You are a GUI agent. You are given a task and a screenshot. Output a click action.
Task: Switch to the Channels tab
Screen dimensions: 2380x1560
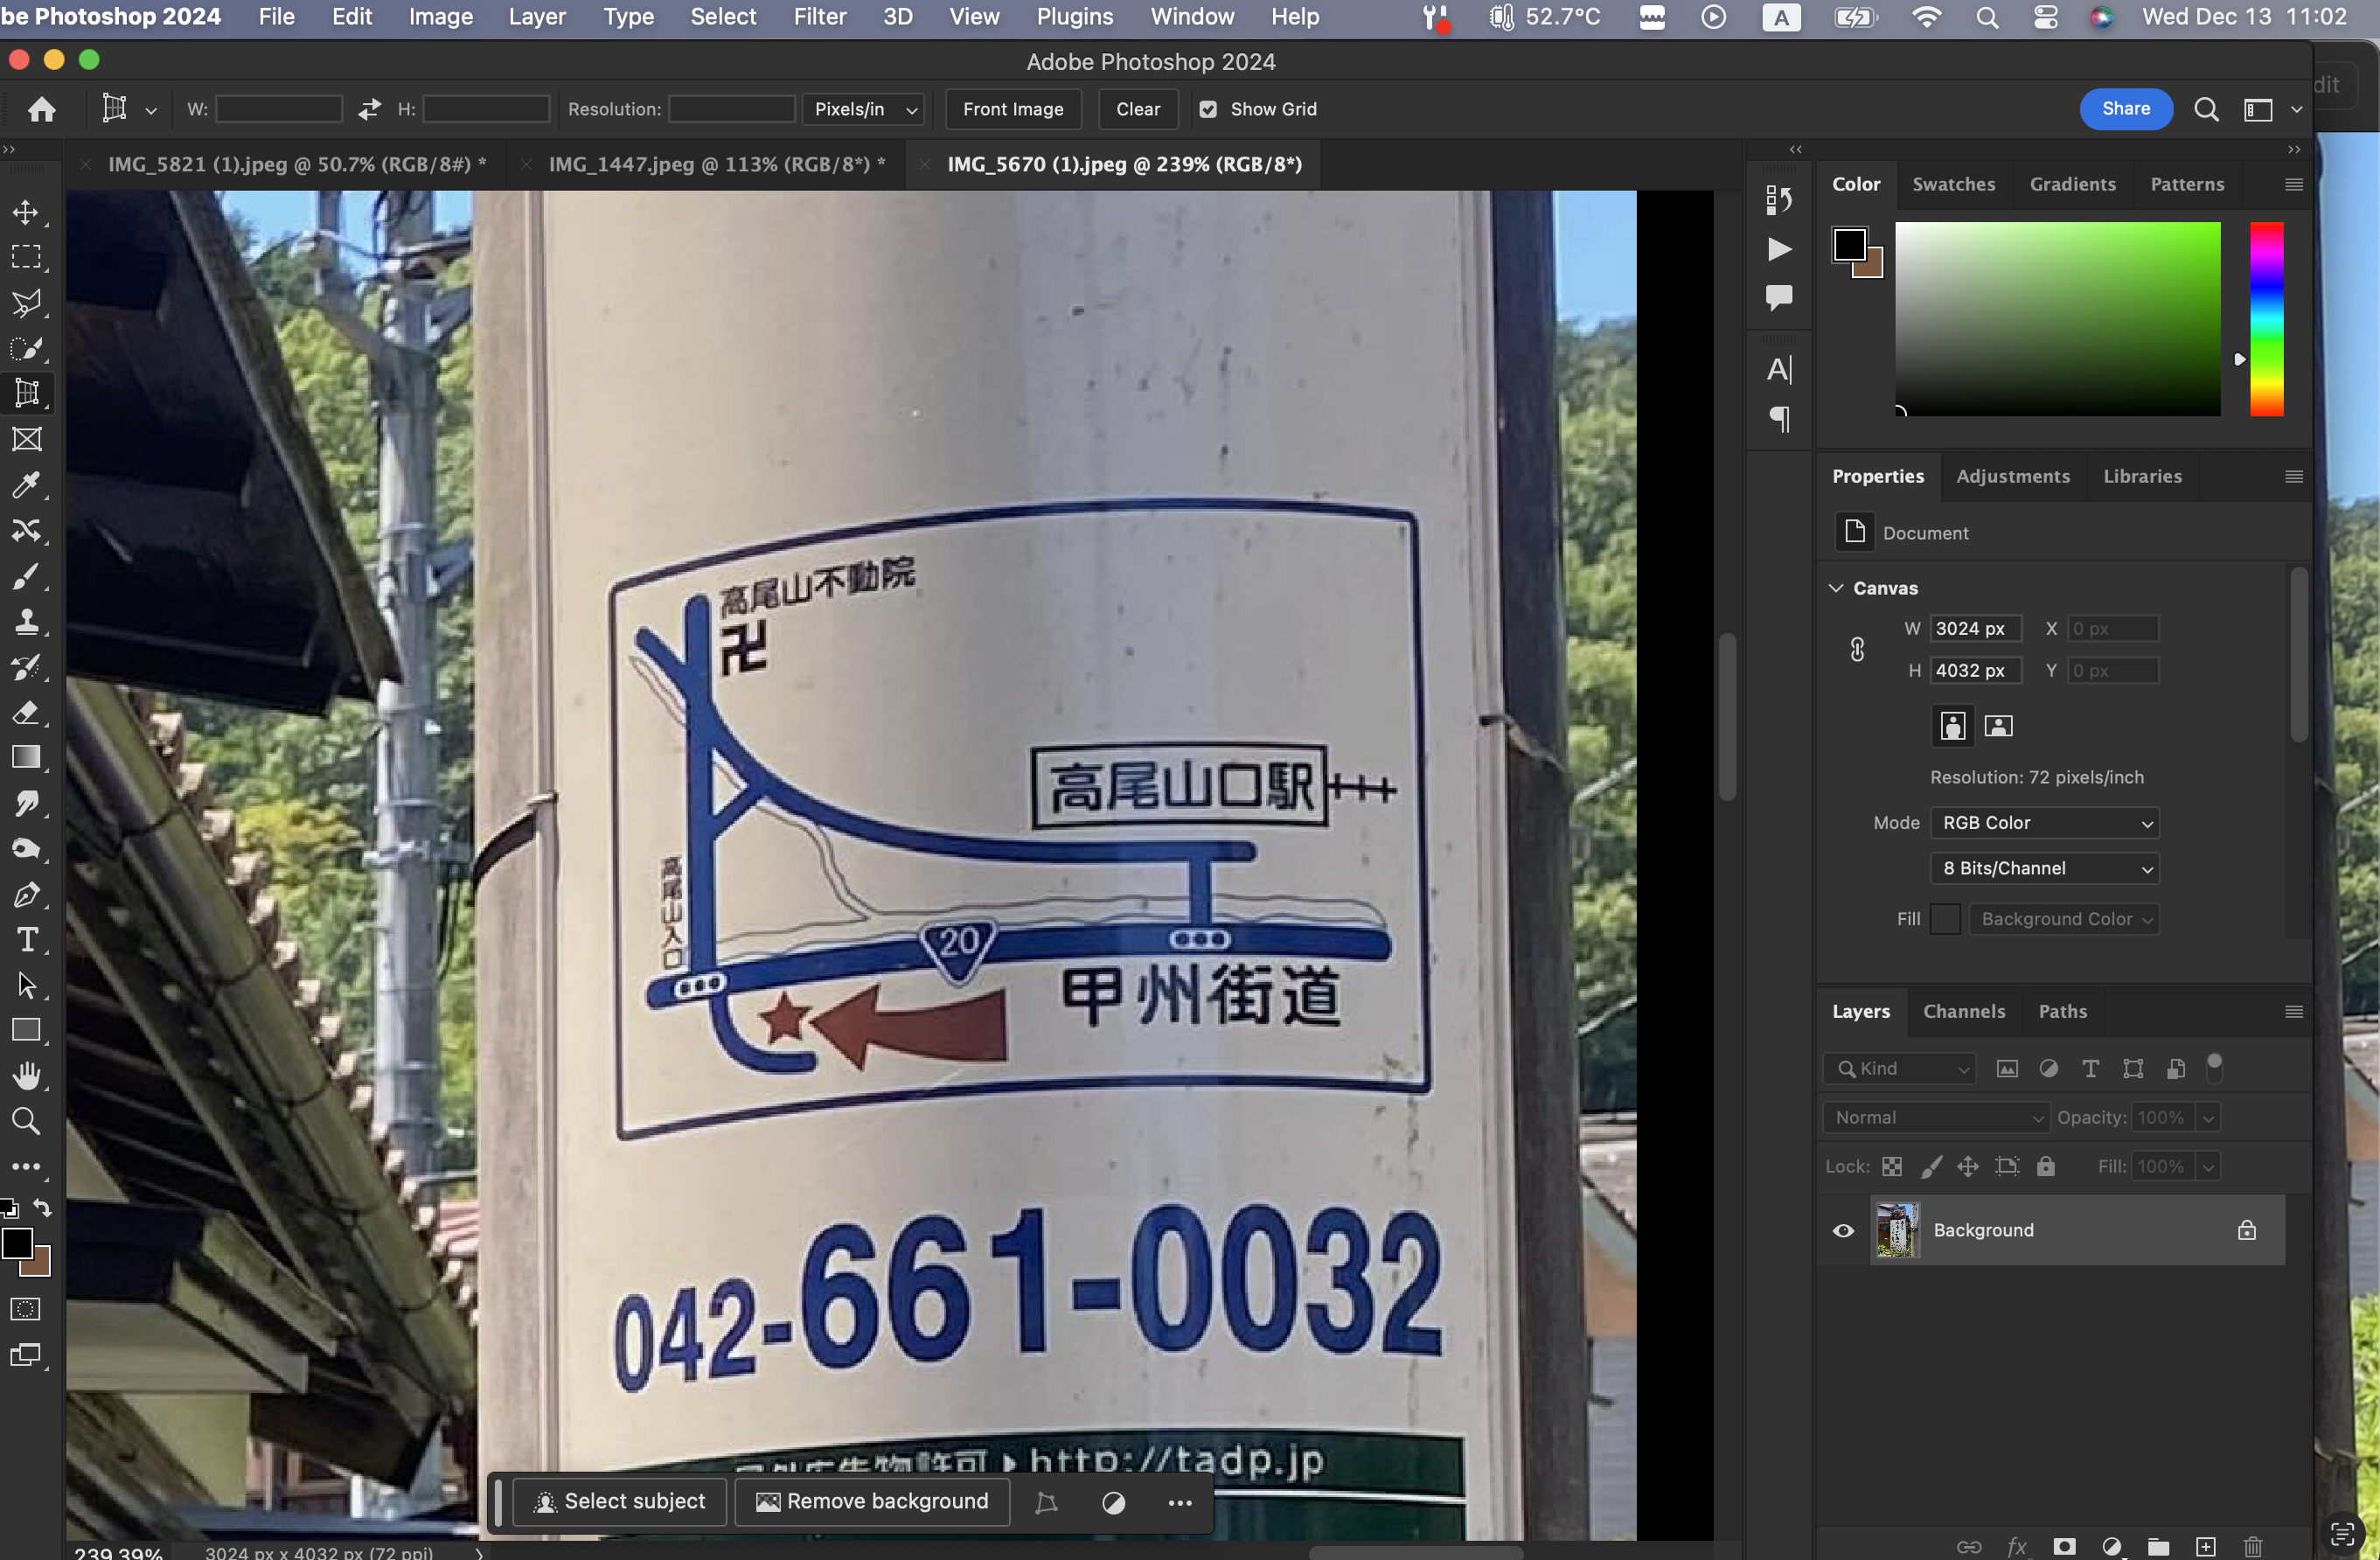[x=1964, y=1011]
